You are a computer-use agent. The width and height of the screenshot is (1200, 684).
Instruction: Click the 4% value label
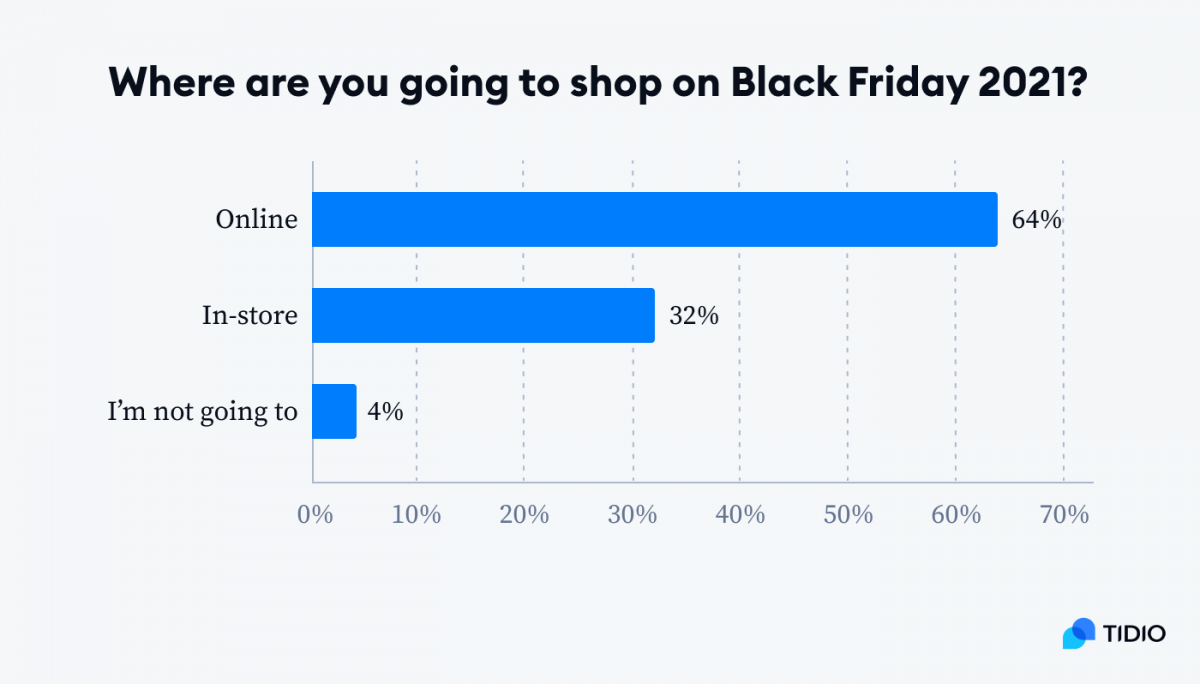click(x=385, y=412)
